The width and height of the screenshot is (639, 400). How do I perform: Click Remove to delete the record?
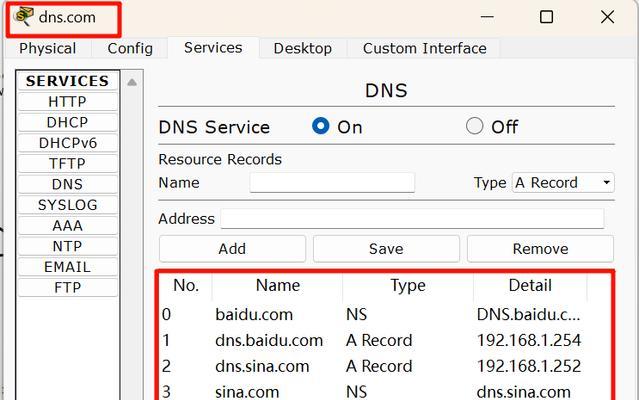click(540, 248)
